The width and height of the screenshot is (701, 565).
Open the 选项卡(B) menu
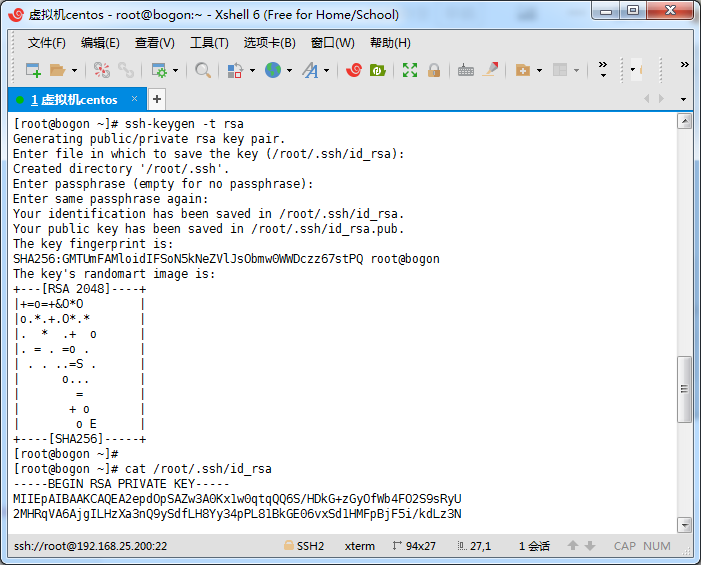[x=270, y=43]
